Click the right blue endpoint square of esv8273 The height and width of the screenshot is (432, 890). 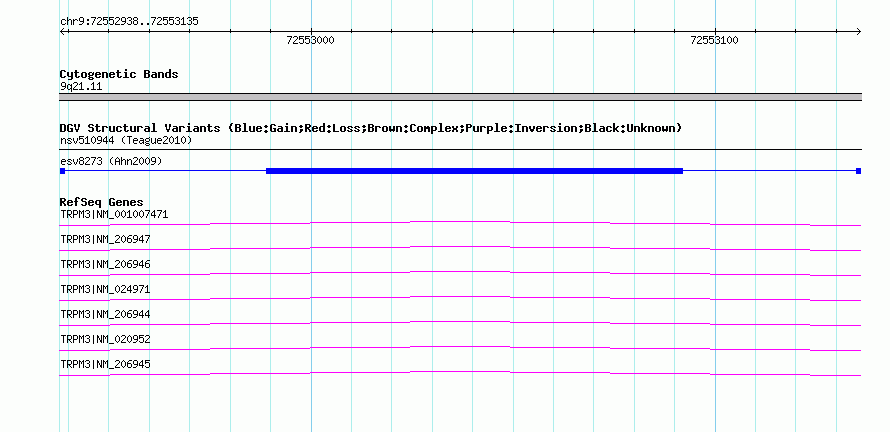point(858,171)
